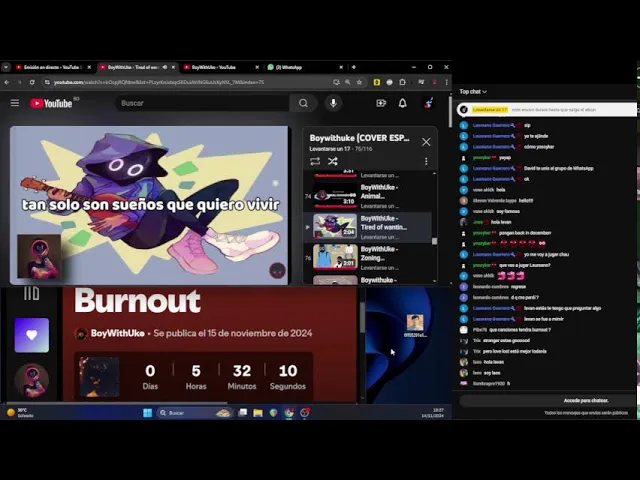
Task: Toggle playlist shuffle
Action: [333, 161]
